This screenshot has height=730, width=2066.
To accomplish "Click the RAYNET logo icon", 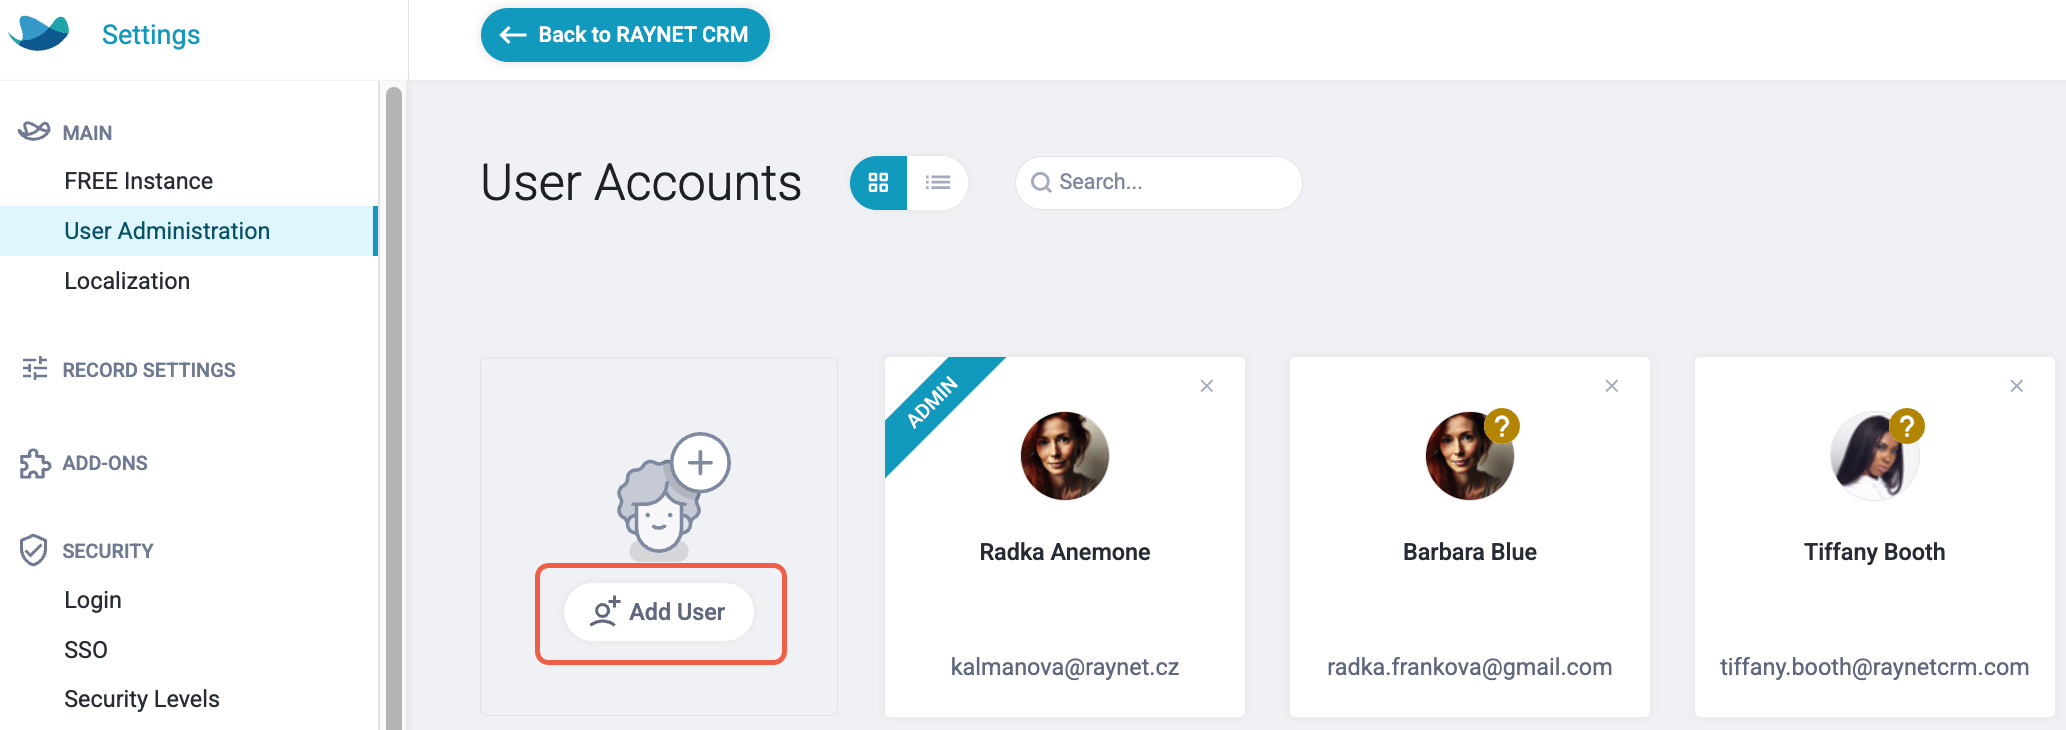I will pos(39,33).
